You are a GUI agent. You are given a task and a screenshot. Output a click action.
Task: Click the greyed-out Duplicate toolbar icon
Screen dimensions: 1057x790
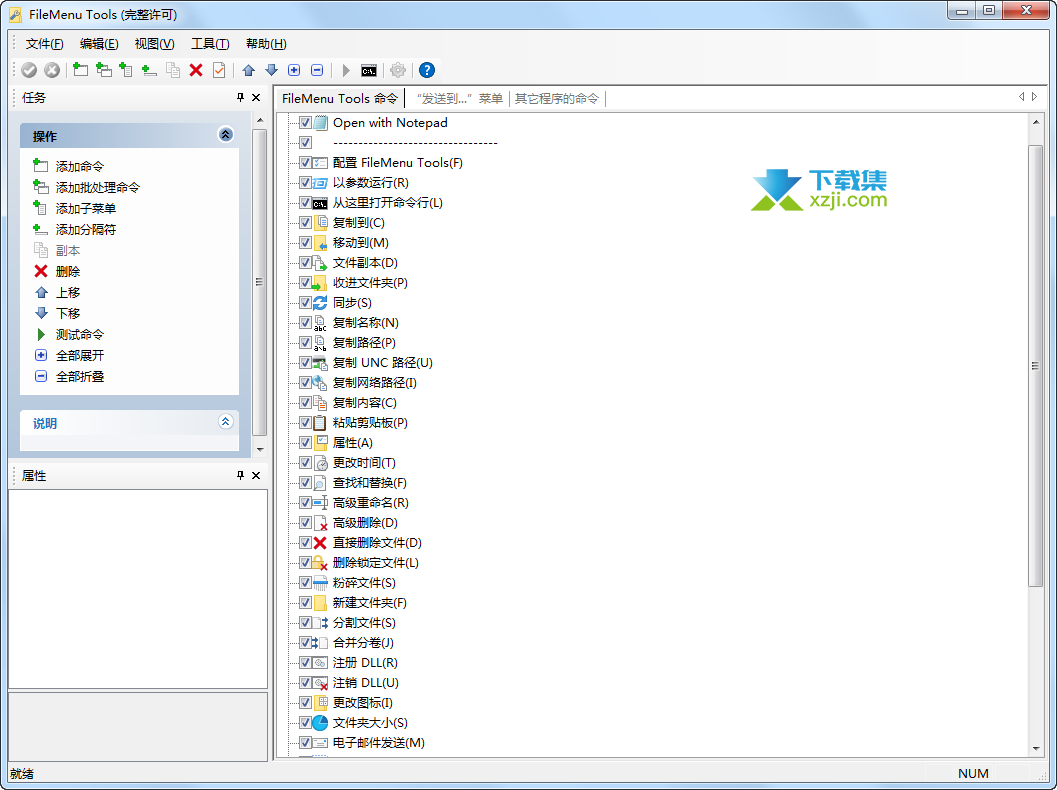173,70
